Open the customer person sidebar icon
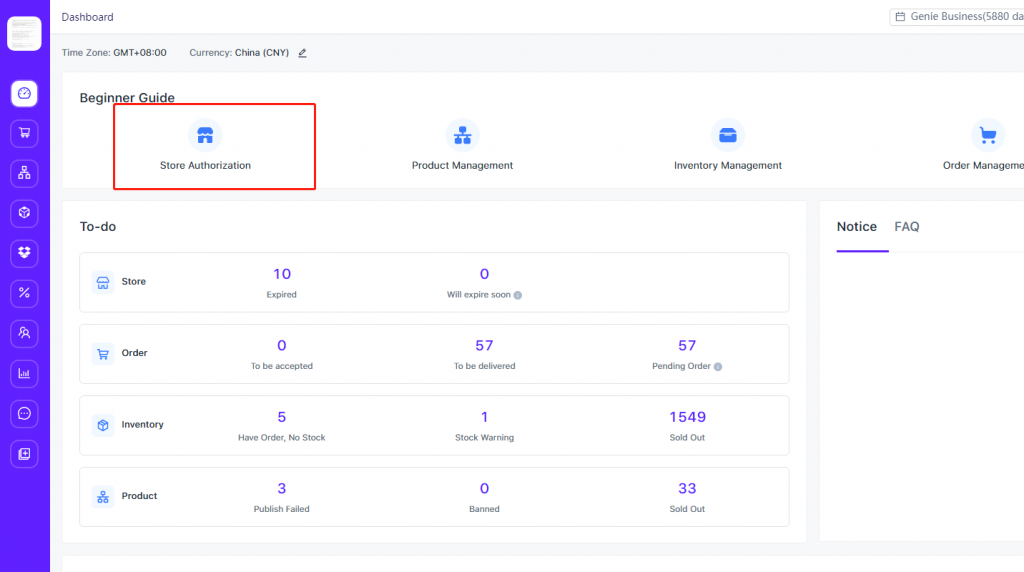Screen dimensions: 1024x572 24,333
